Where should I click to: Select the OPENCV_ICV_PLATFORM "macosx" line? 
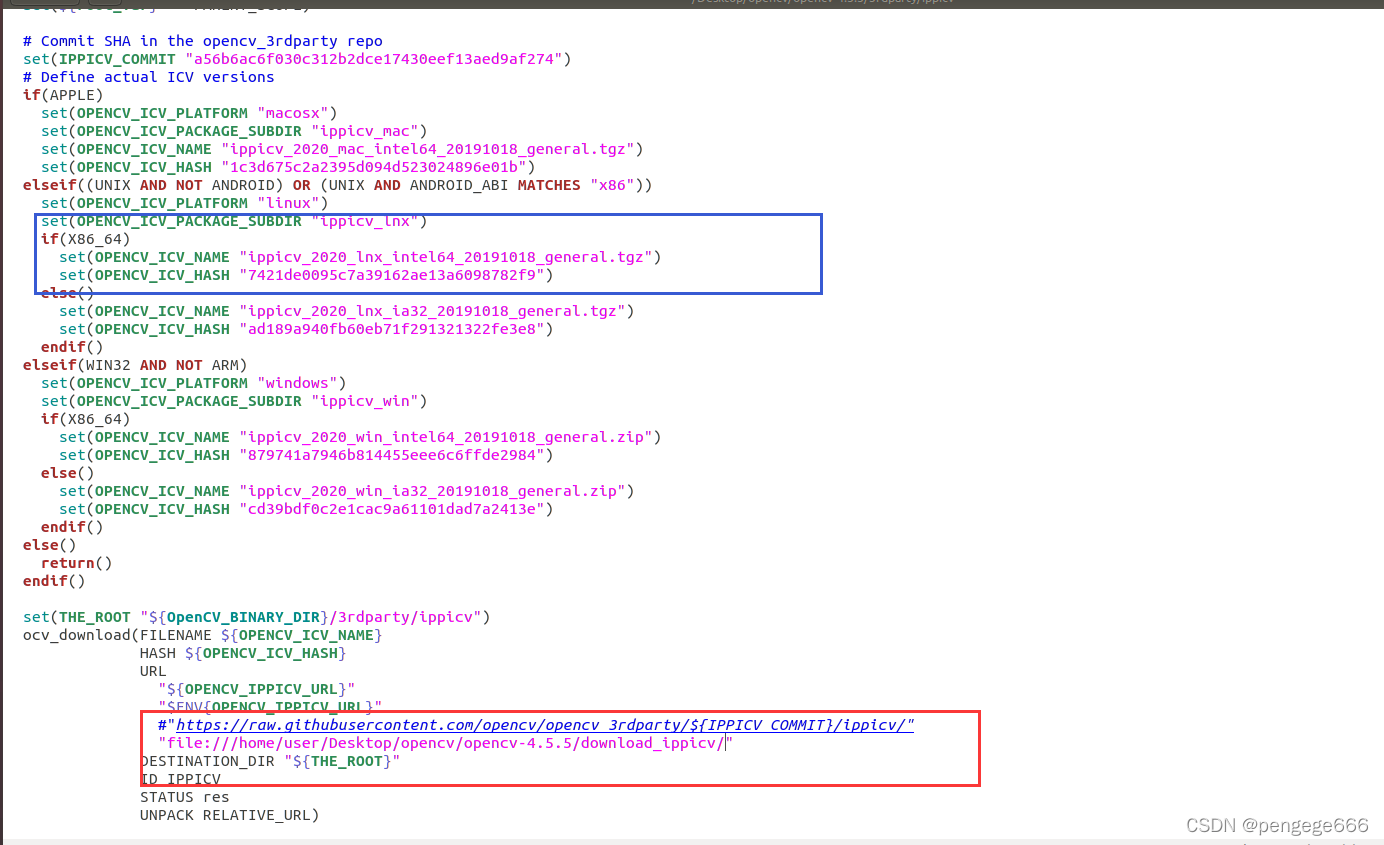point(190,113)
